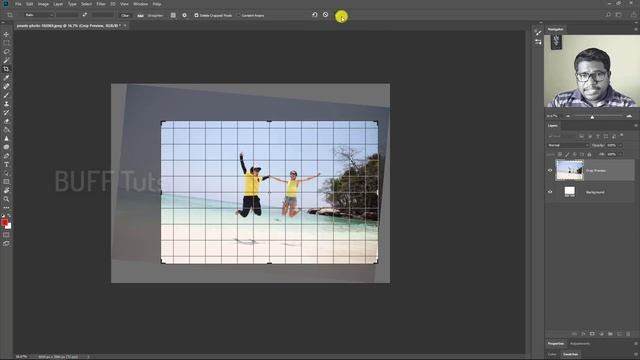Select the Healing Brush tool
The width and height of the screenshot is (640, 360).
6,87
